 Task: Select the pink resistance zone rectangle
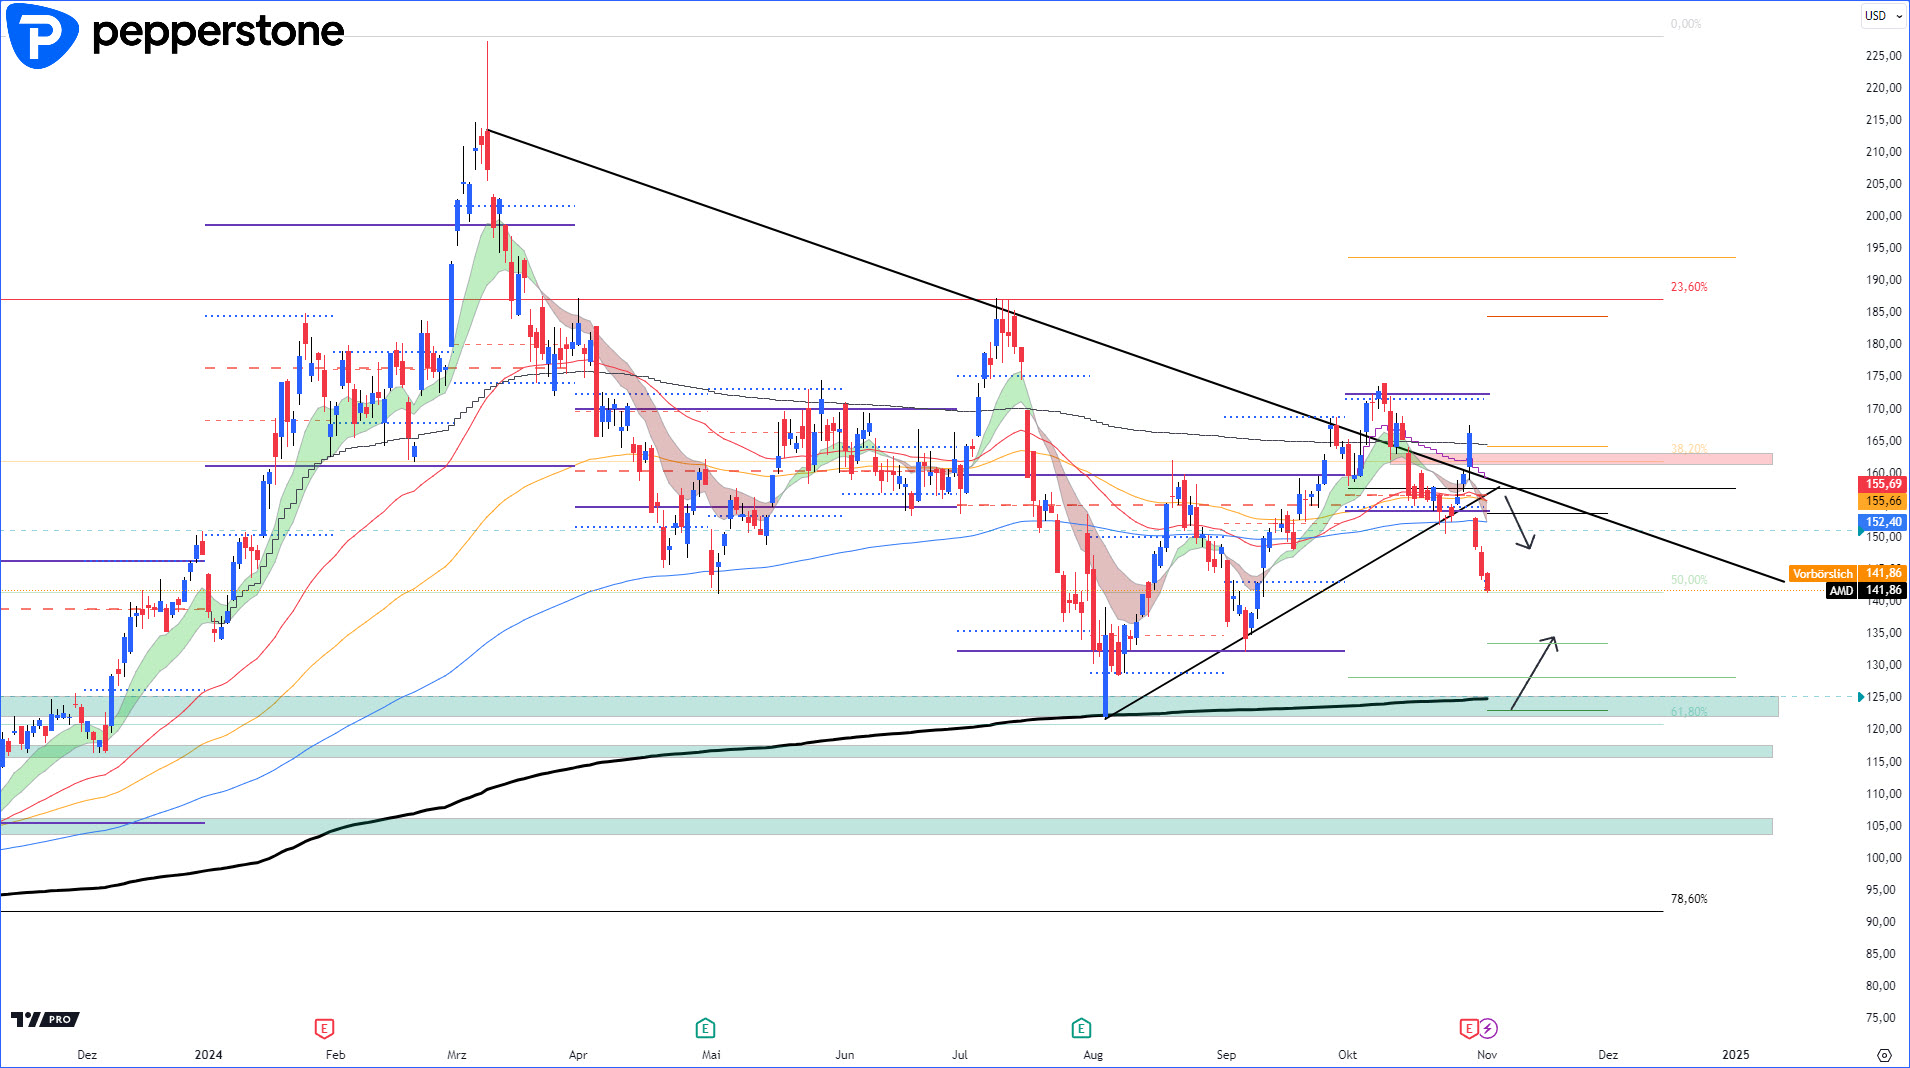click(1600, 459)
